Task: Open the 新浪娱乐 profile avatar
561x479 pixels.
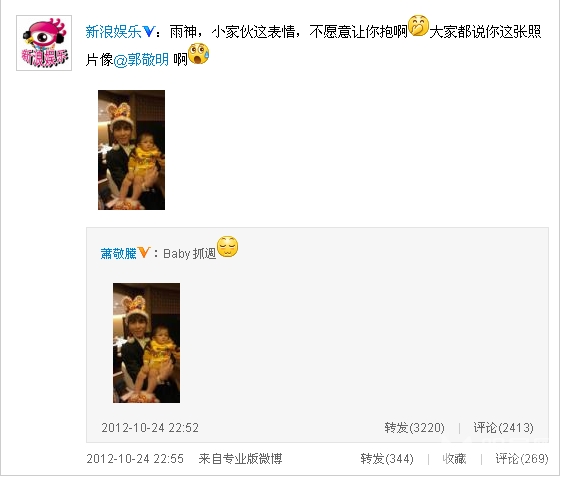Action: pos(44,43)
